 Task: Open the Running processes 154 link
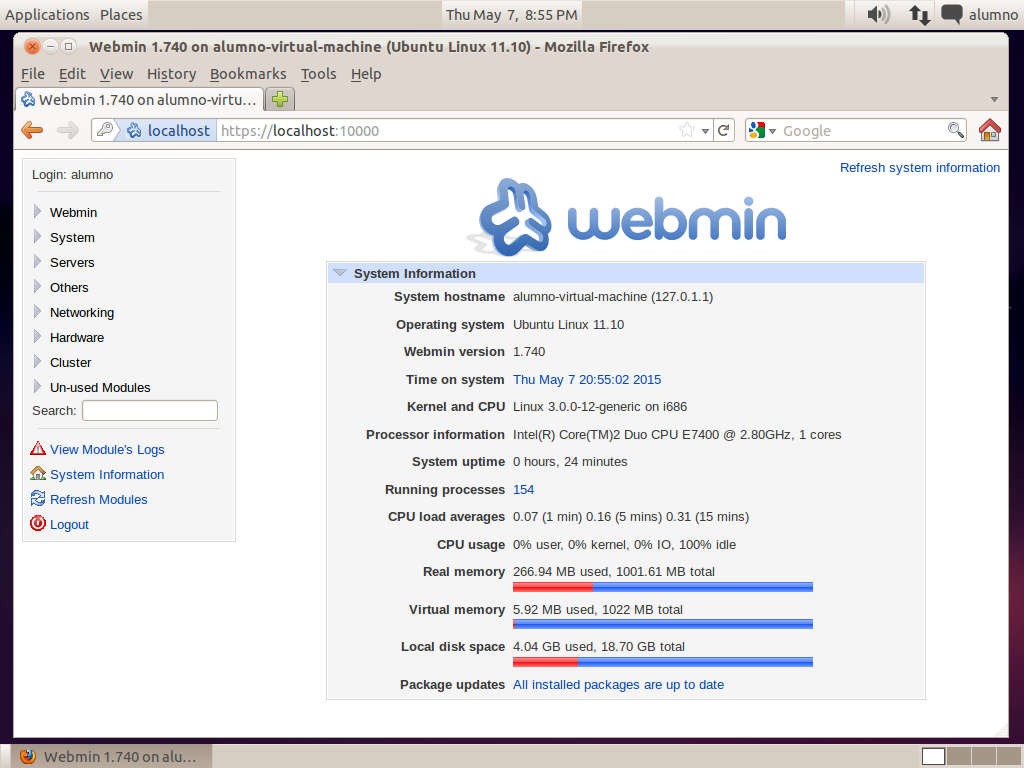pos(523,489)
